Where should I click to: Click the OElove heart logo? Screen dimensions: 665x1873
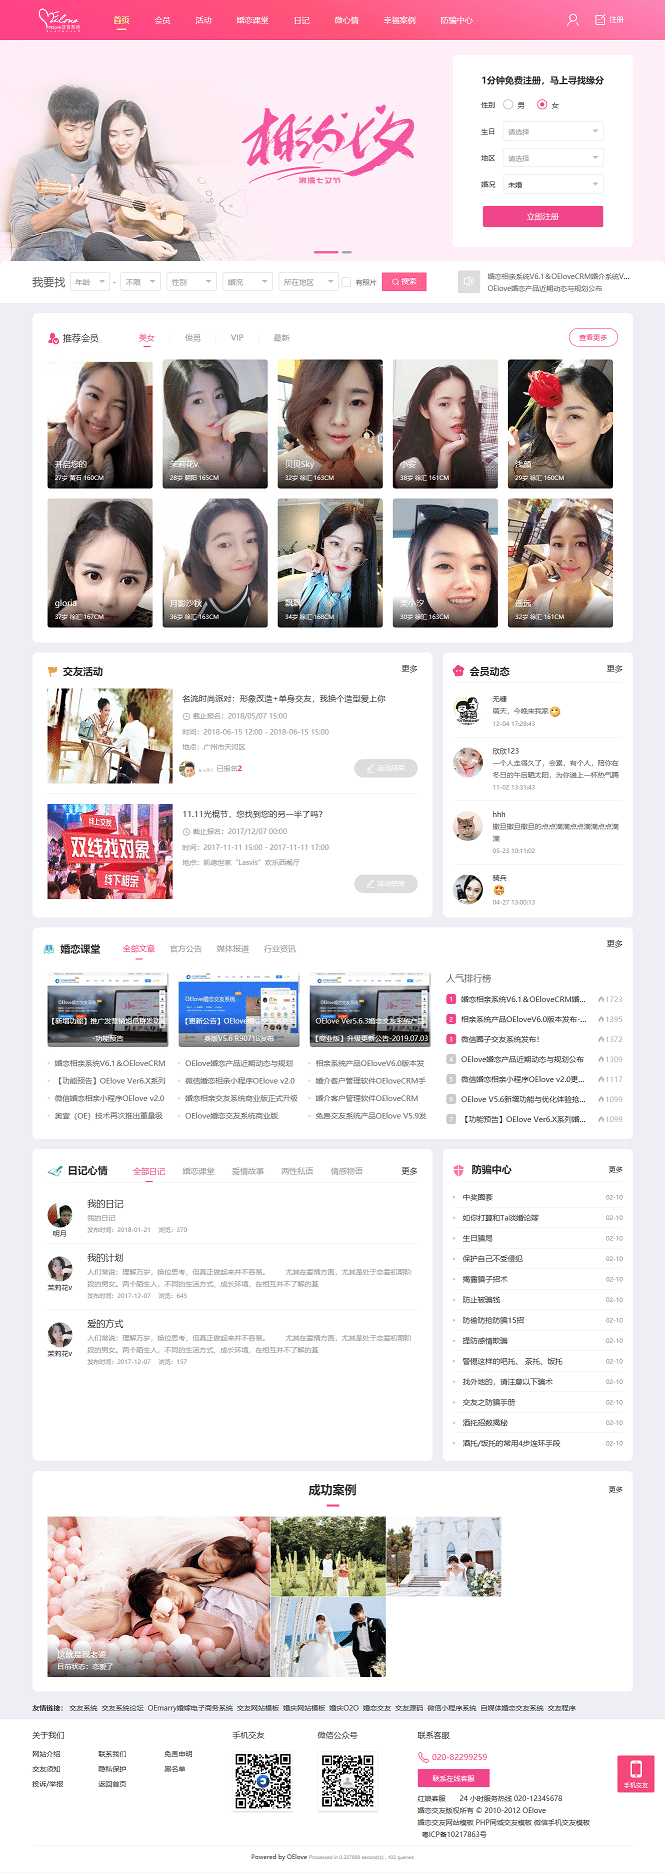pos(59,19)
